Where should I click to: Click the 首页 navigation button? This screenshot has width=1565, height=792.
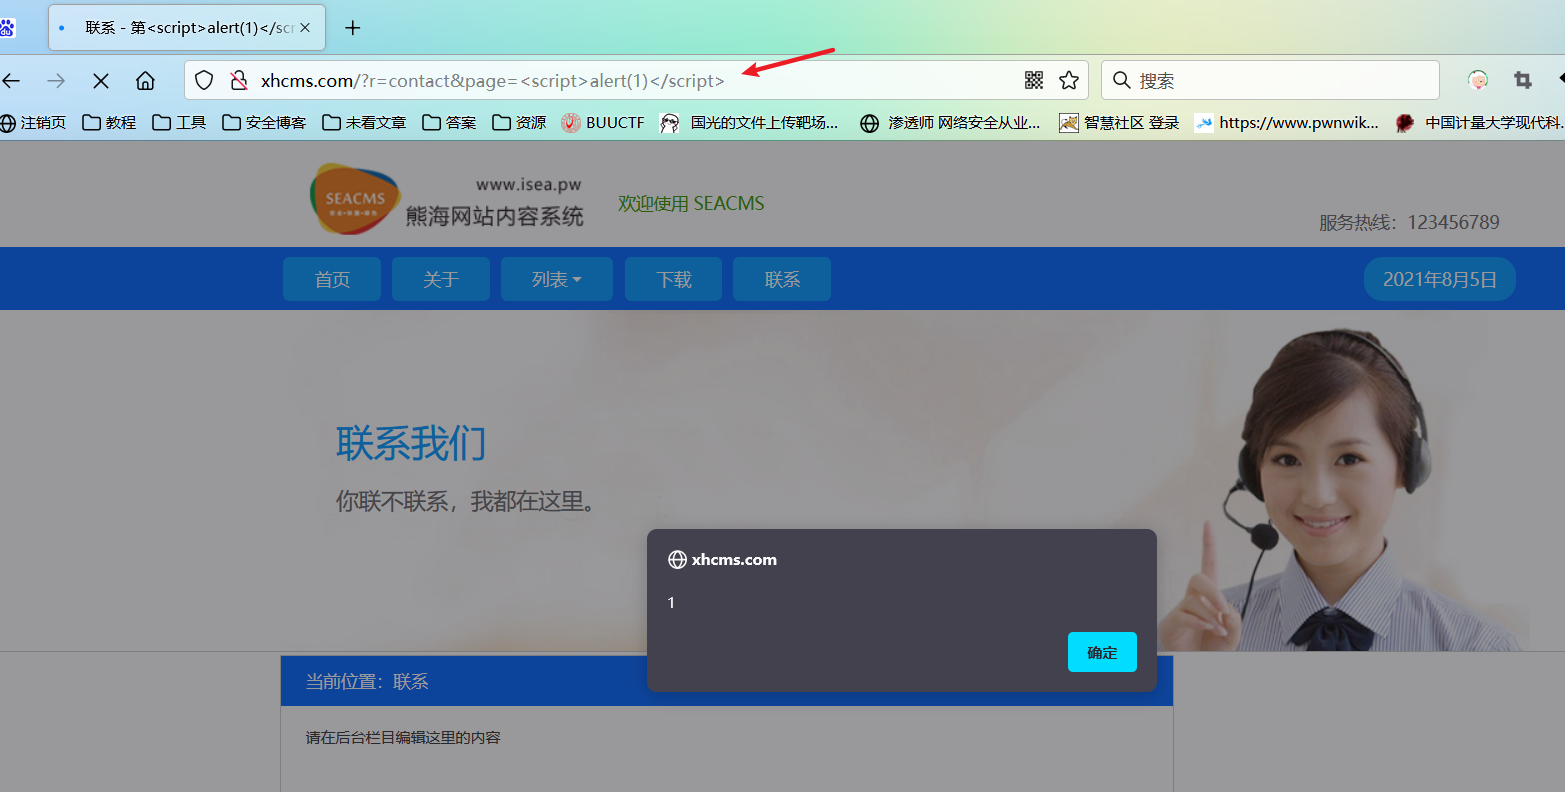coord(332,279)
